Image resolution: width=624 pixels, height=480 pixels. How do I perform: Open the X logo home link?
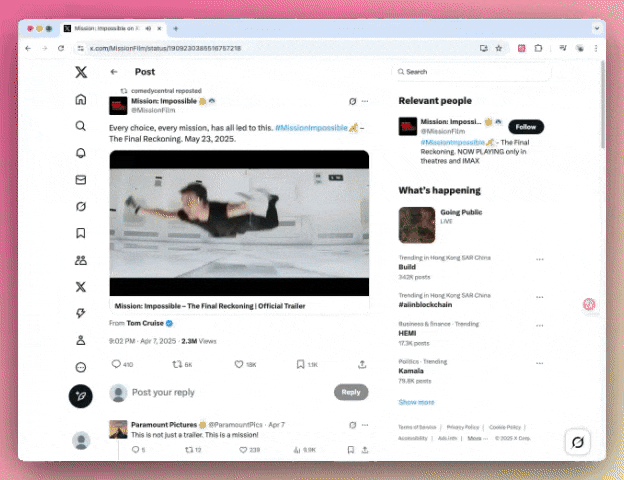coord(81,72)
